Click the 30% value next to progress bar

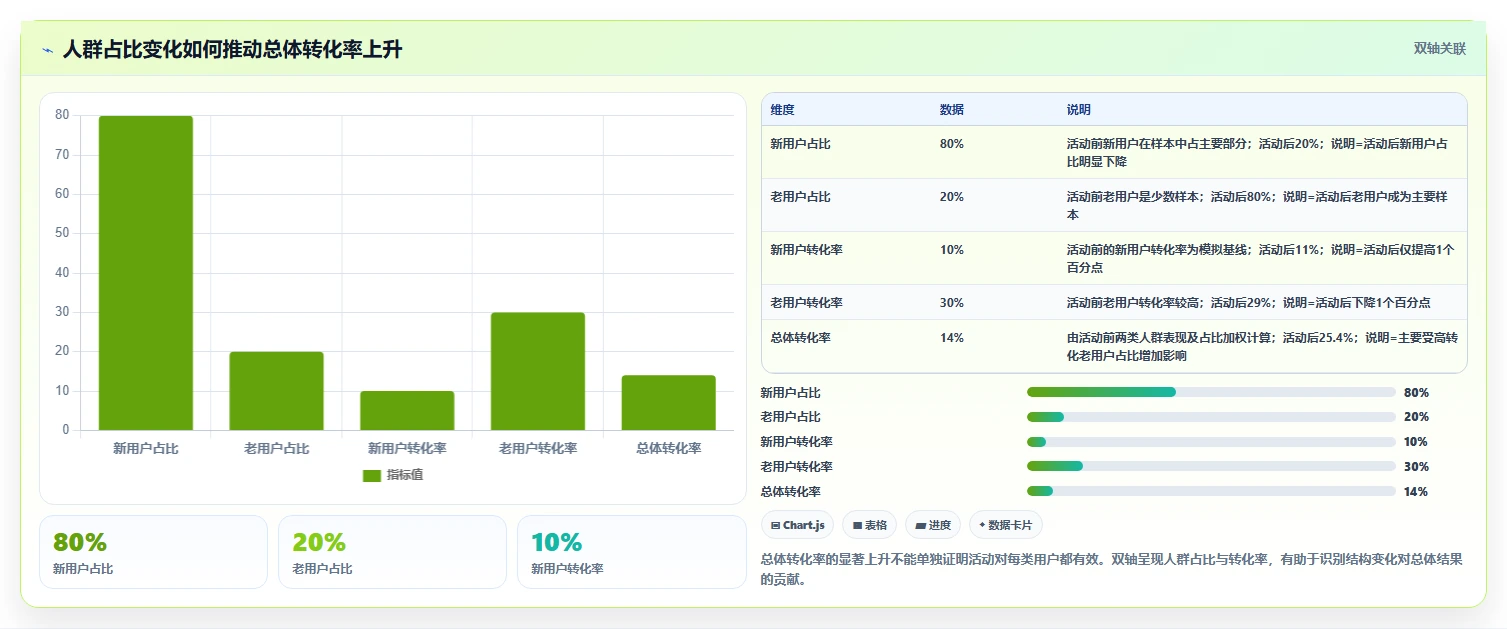[1416, 467]
